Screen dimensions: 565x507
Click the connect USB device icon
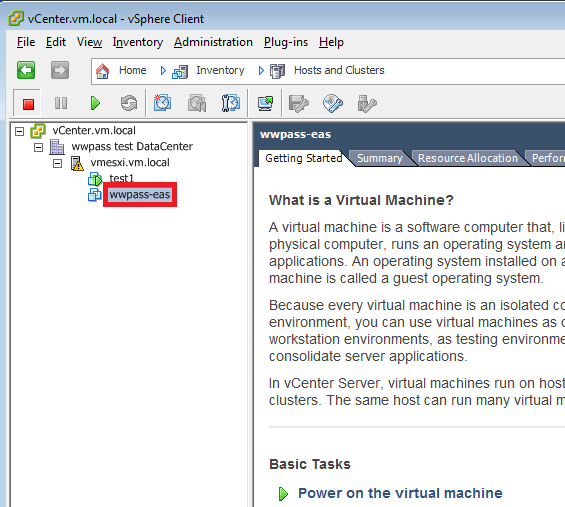pos(367,104)
